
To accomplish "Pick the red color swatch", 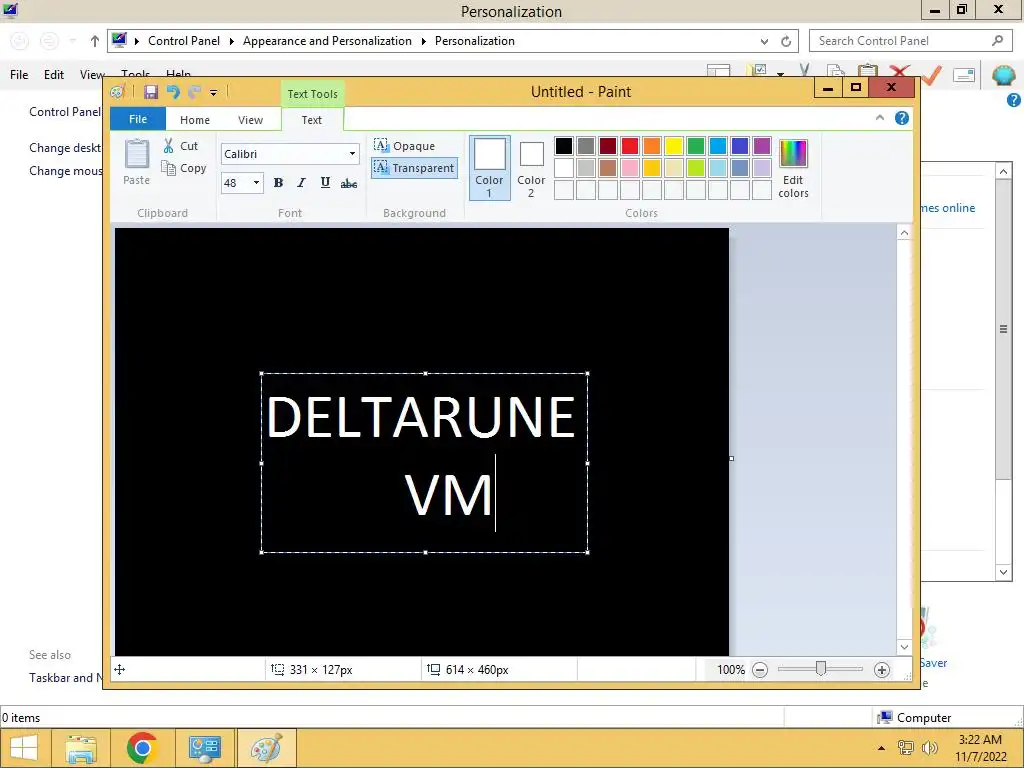I will tap(630, 146).
